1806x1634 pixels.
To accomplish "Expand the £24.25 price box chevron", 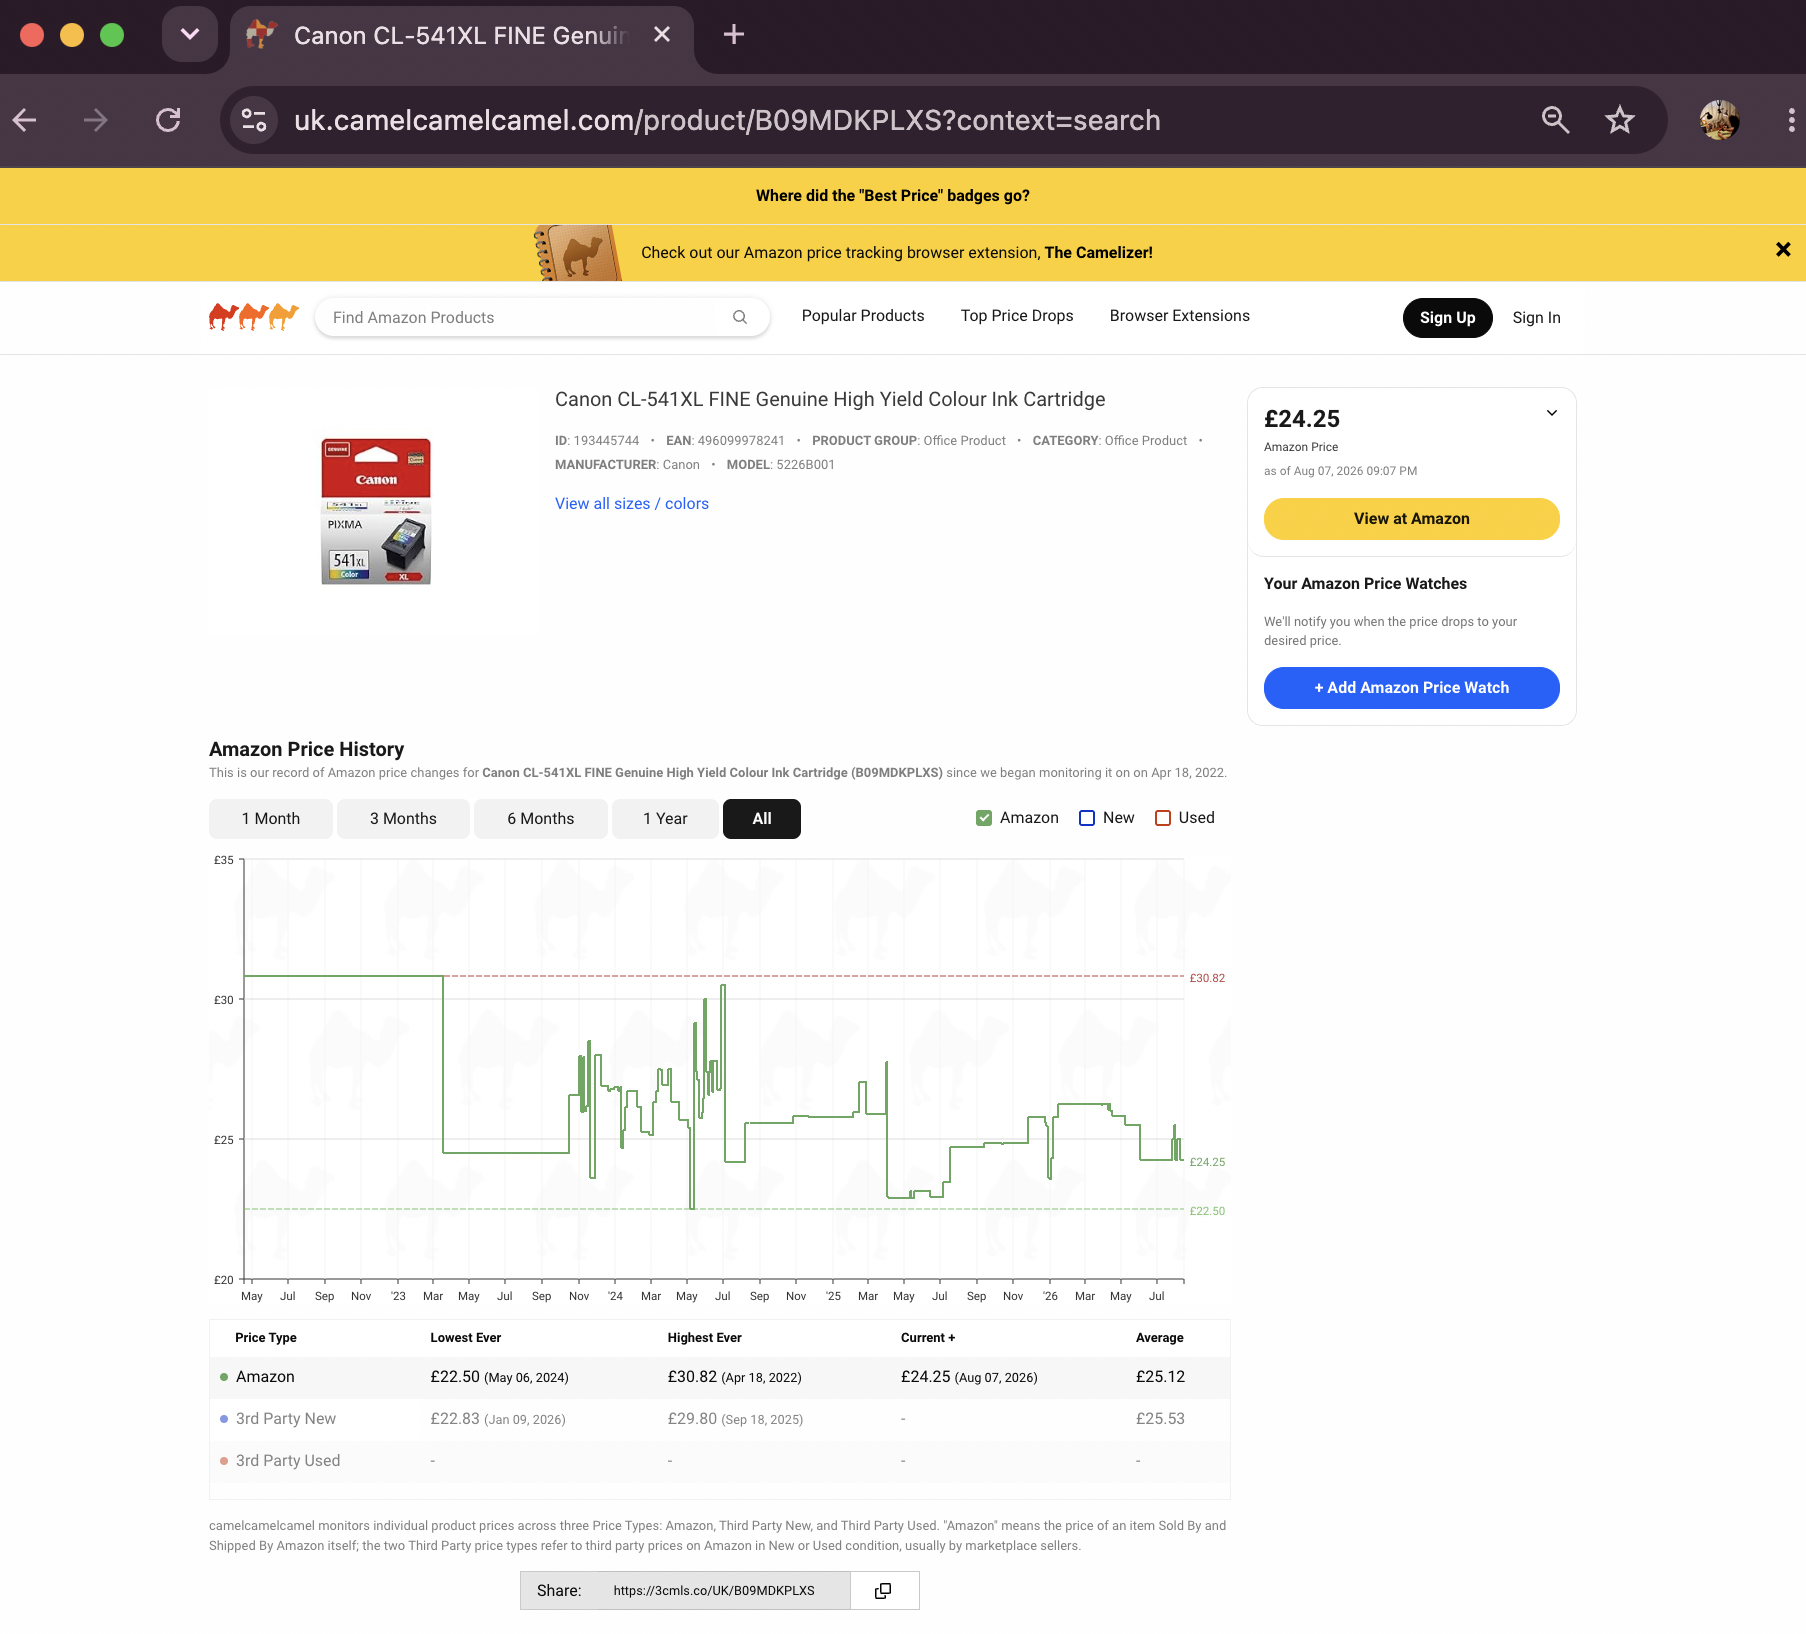I will pos(1552,413).
